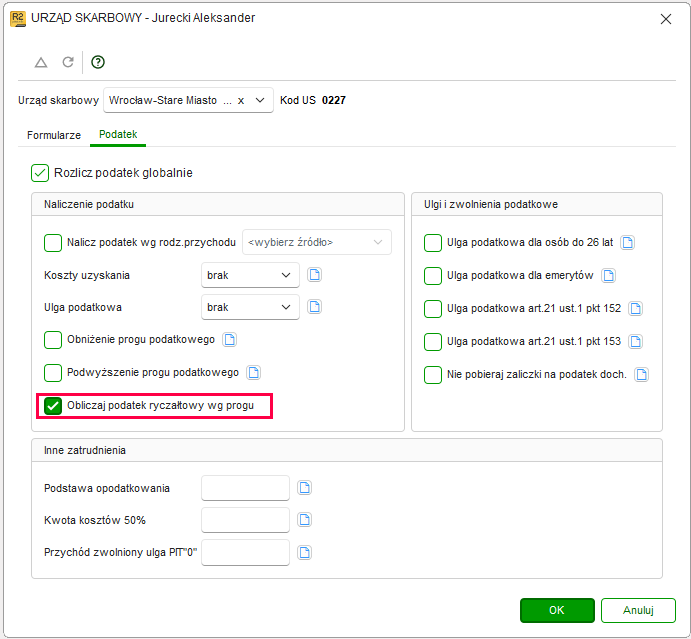This screenshot has height=639, width=691.
Task: Enable Ulga podatkowa dla osób do 26 lat
Action: [x=433, y=243]
